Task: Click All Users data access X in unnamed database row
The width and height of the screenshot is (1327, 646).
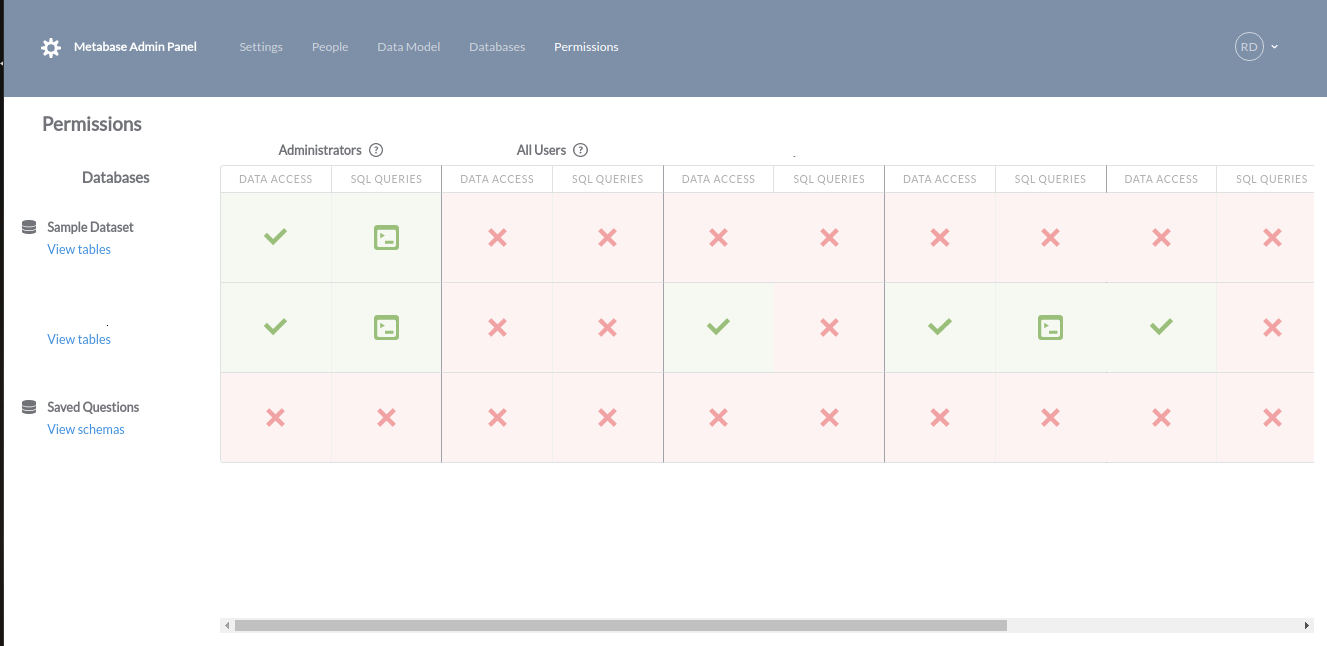Action: (497, 327)
